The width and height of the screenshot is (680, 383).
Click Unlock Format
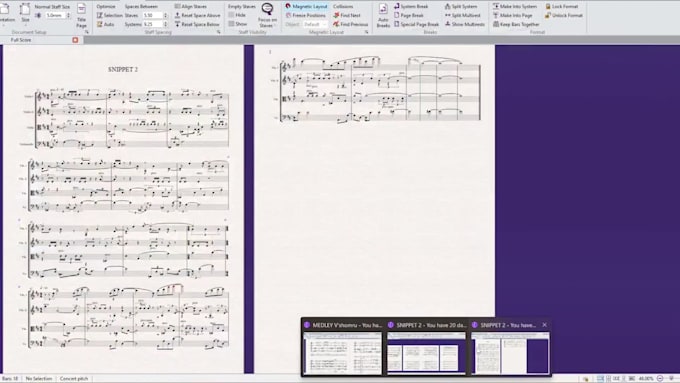click(564, 15)
